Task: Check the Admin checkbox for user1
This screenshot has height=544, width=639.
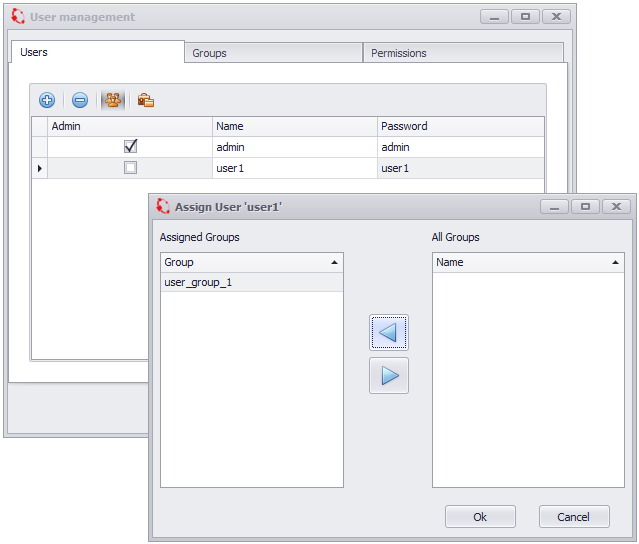Action: coord(130,168)
